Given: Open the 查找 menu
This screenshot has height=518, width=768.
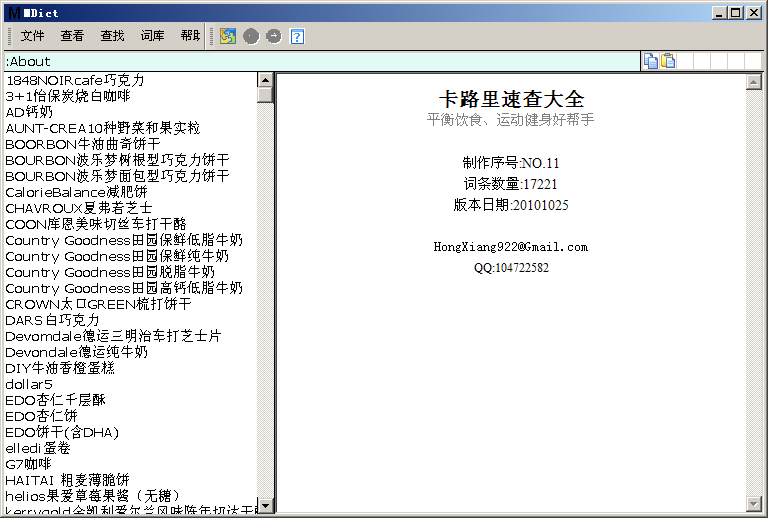Looking at the screenshot, I should (112, 36).
